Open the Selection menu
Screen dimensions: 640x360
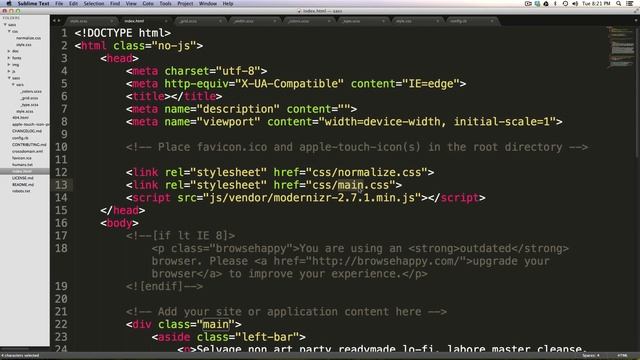click(94, 3)
